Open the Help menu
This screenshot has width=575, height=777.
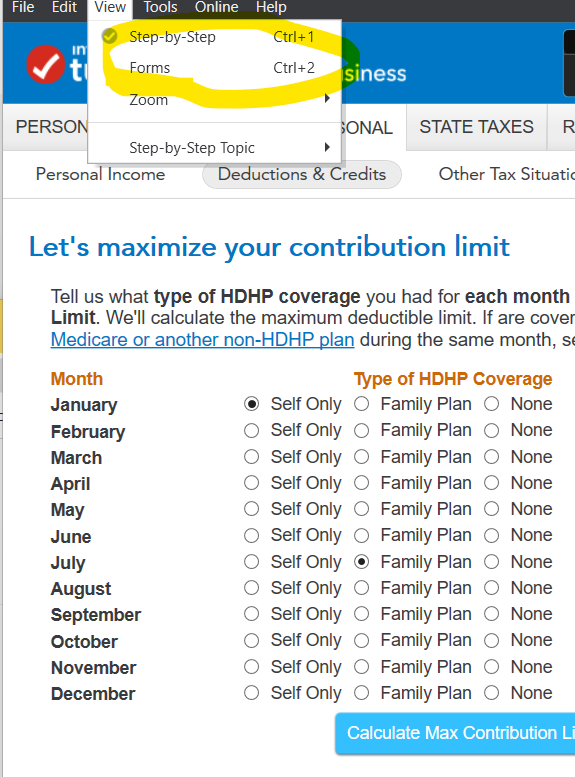point(271,7)
